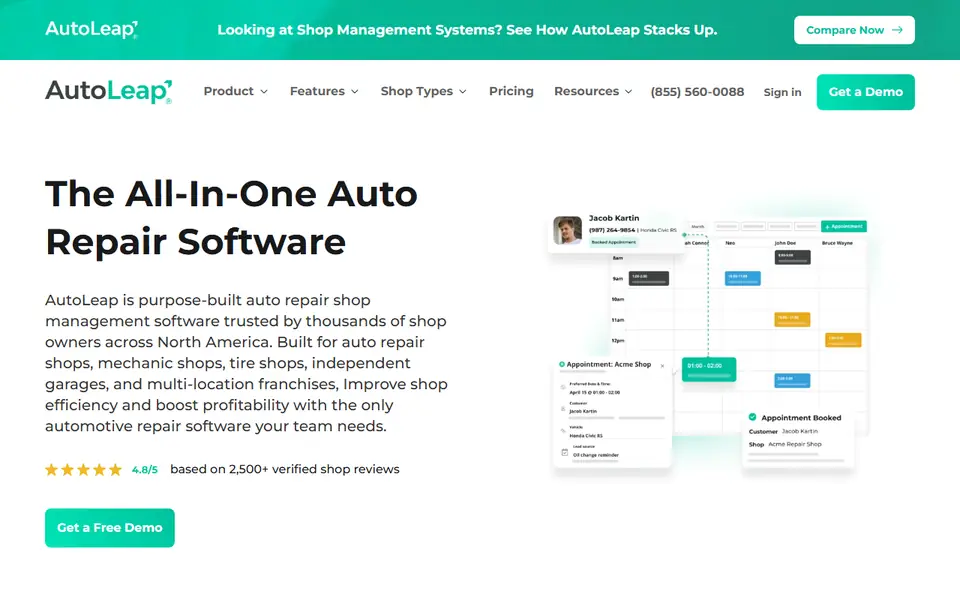Open the Resources menu

[x=593, y=91]
